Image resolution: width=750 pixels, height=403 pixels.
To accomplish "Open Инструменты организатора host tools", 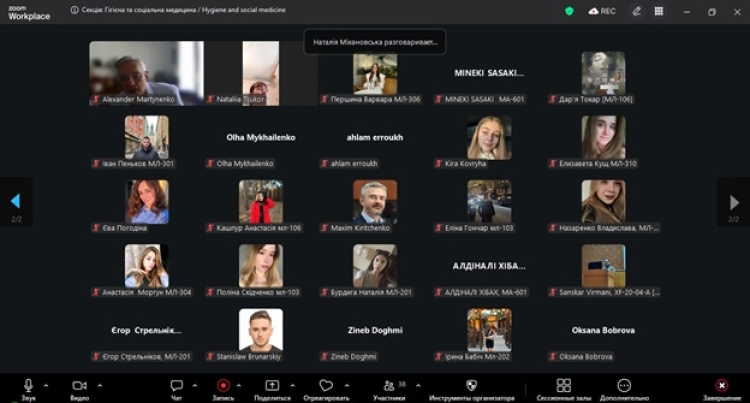I will [472, 386].
